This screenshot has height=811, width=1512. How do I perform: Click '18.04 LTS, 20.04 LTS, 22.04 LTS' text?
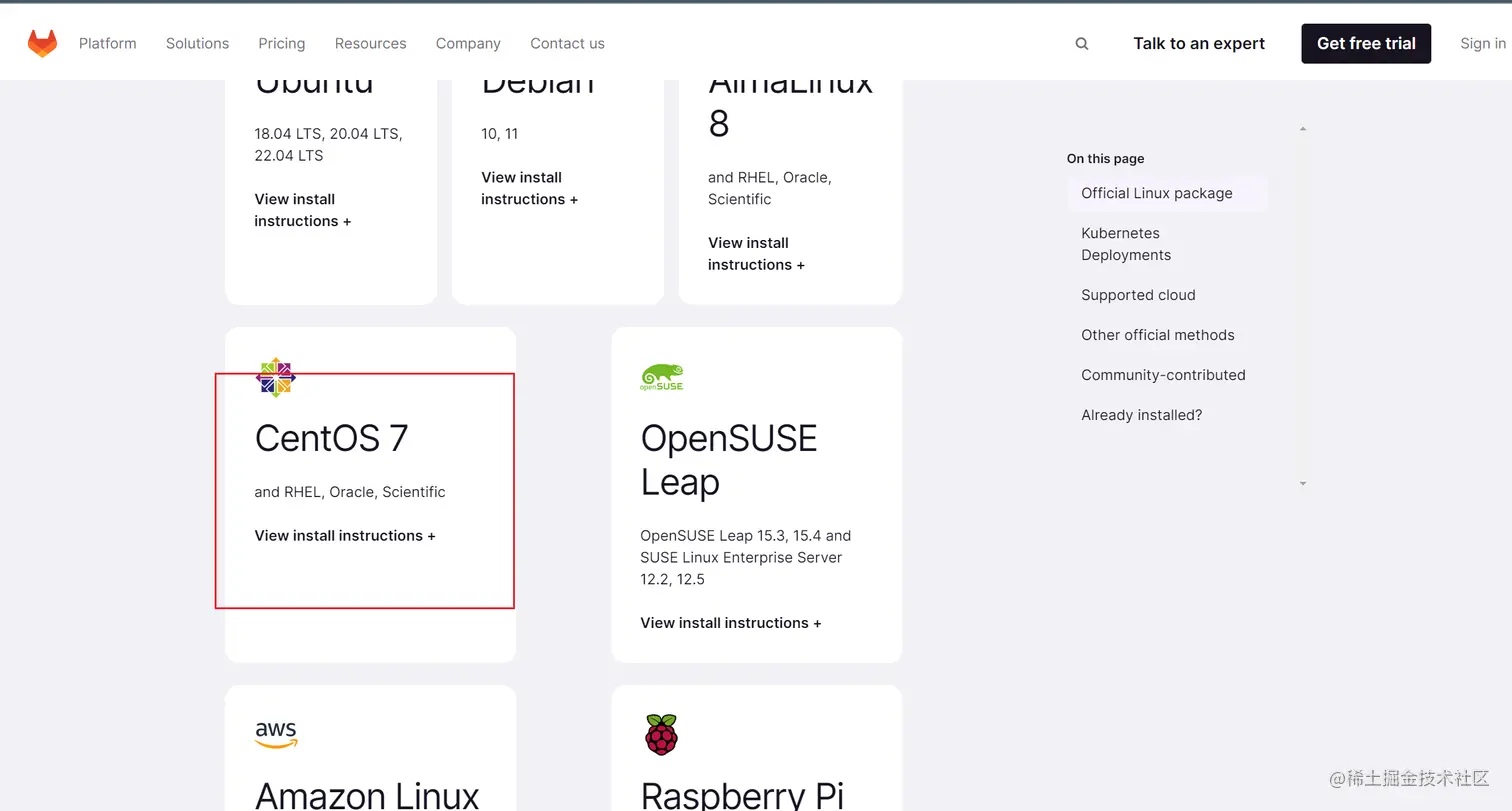pos(328,144)
